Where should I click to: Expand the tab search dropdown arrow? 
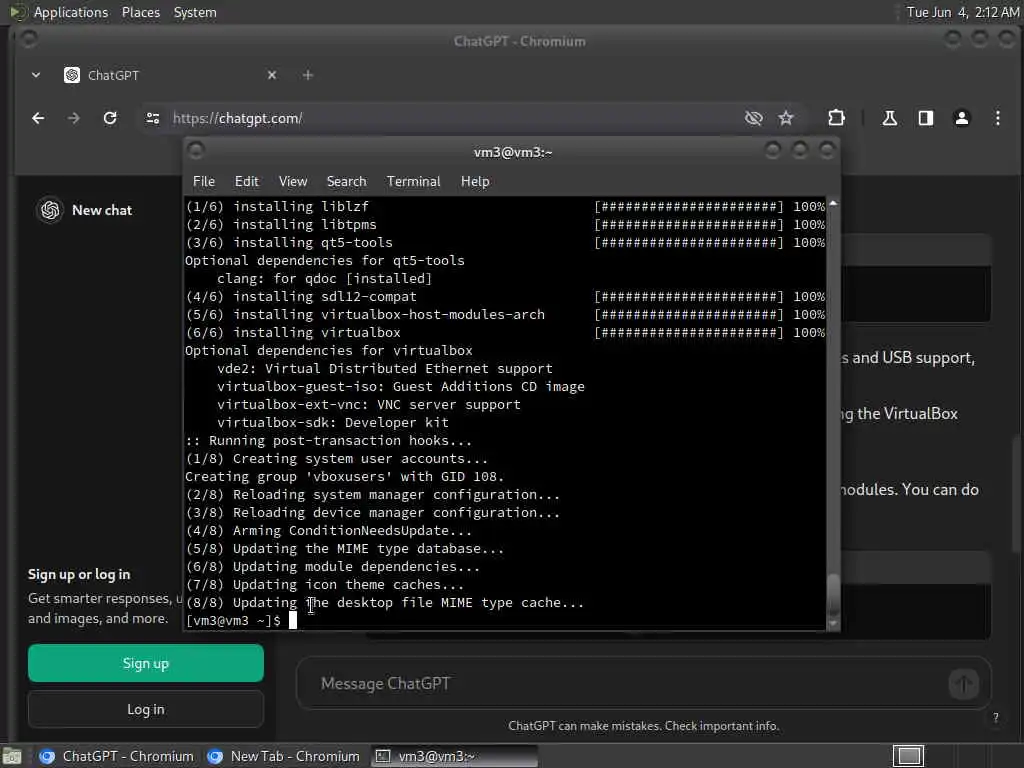click(x=36, y=75)
